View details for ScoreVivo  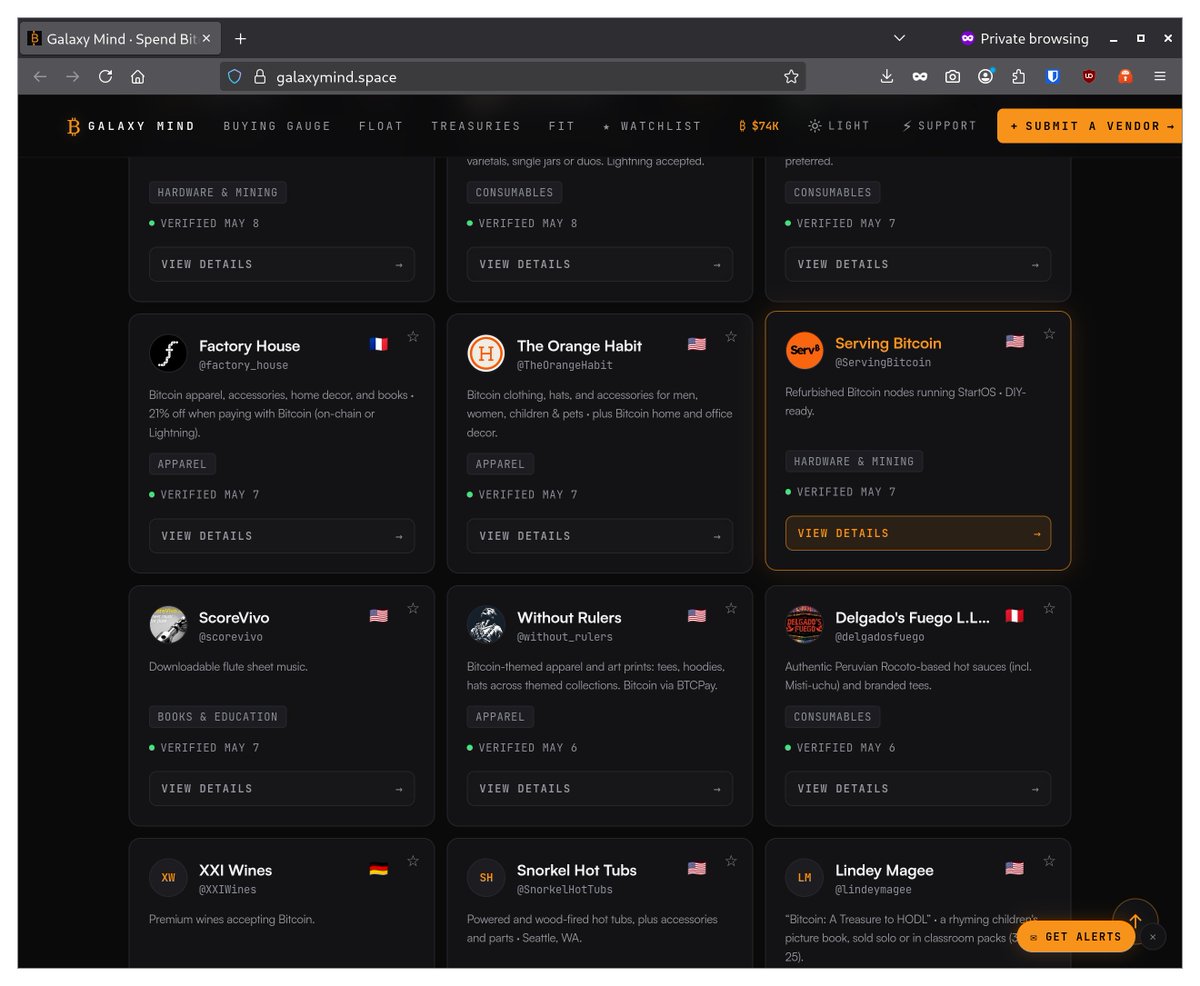(x=282, y=789)
